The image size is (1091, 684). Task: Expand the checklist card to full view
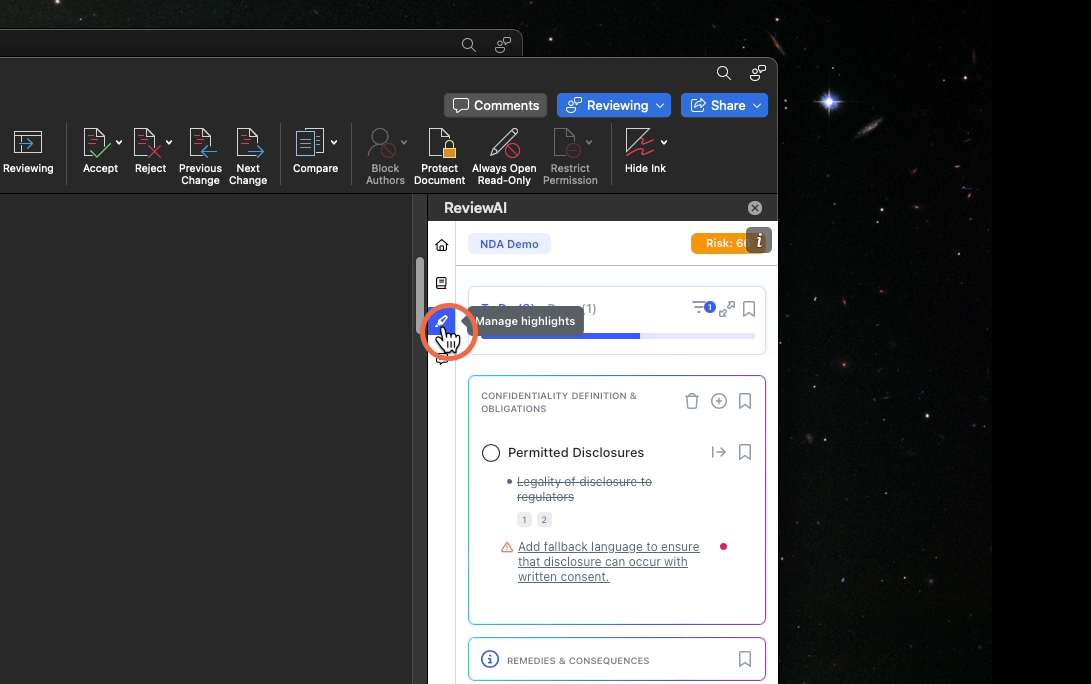point(727,309)
